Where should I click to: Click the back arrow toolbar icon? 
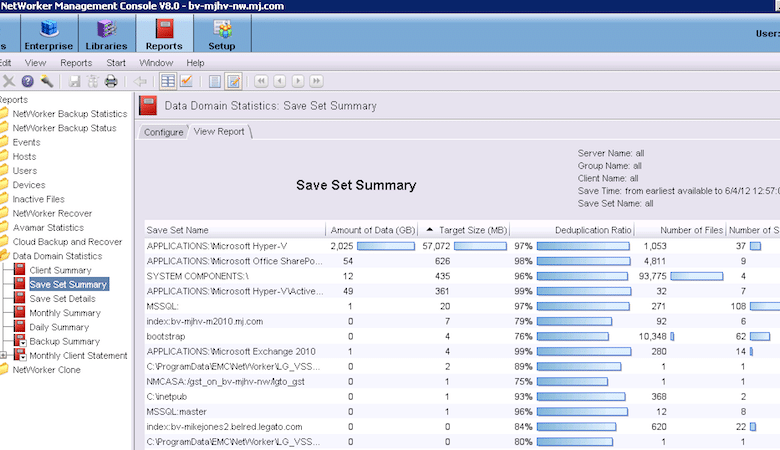[x=140, y=81]
